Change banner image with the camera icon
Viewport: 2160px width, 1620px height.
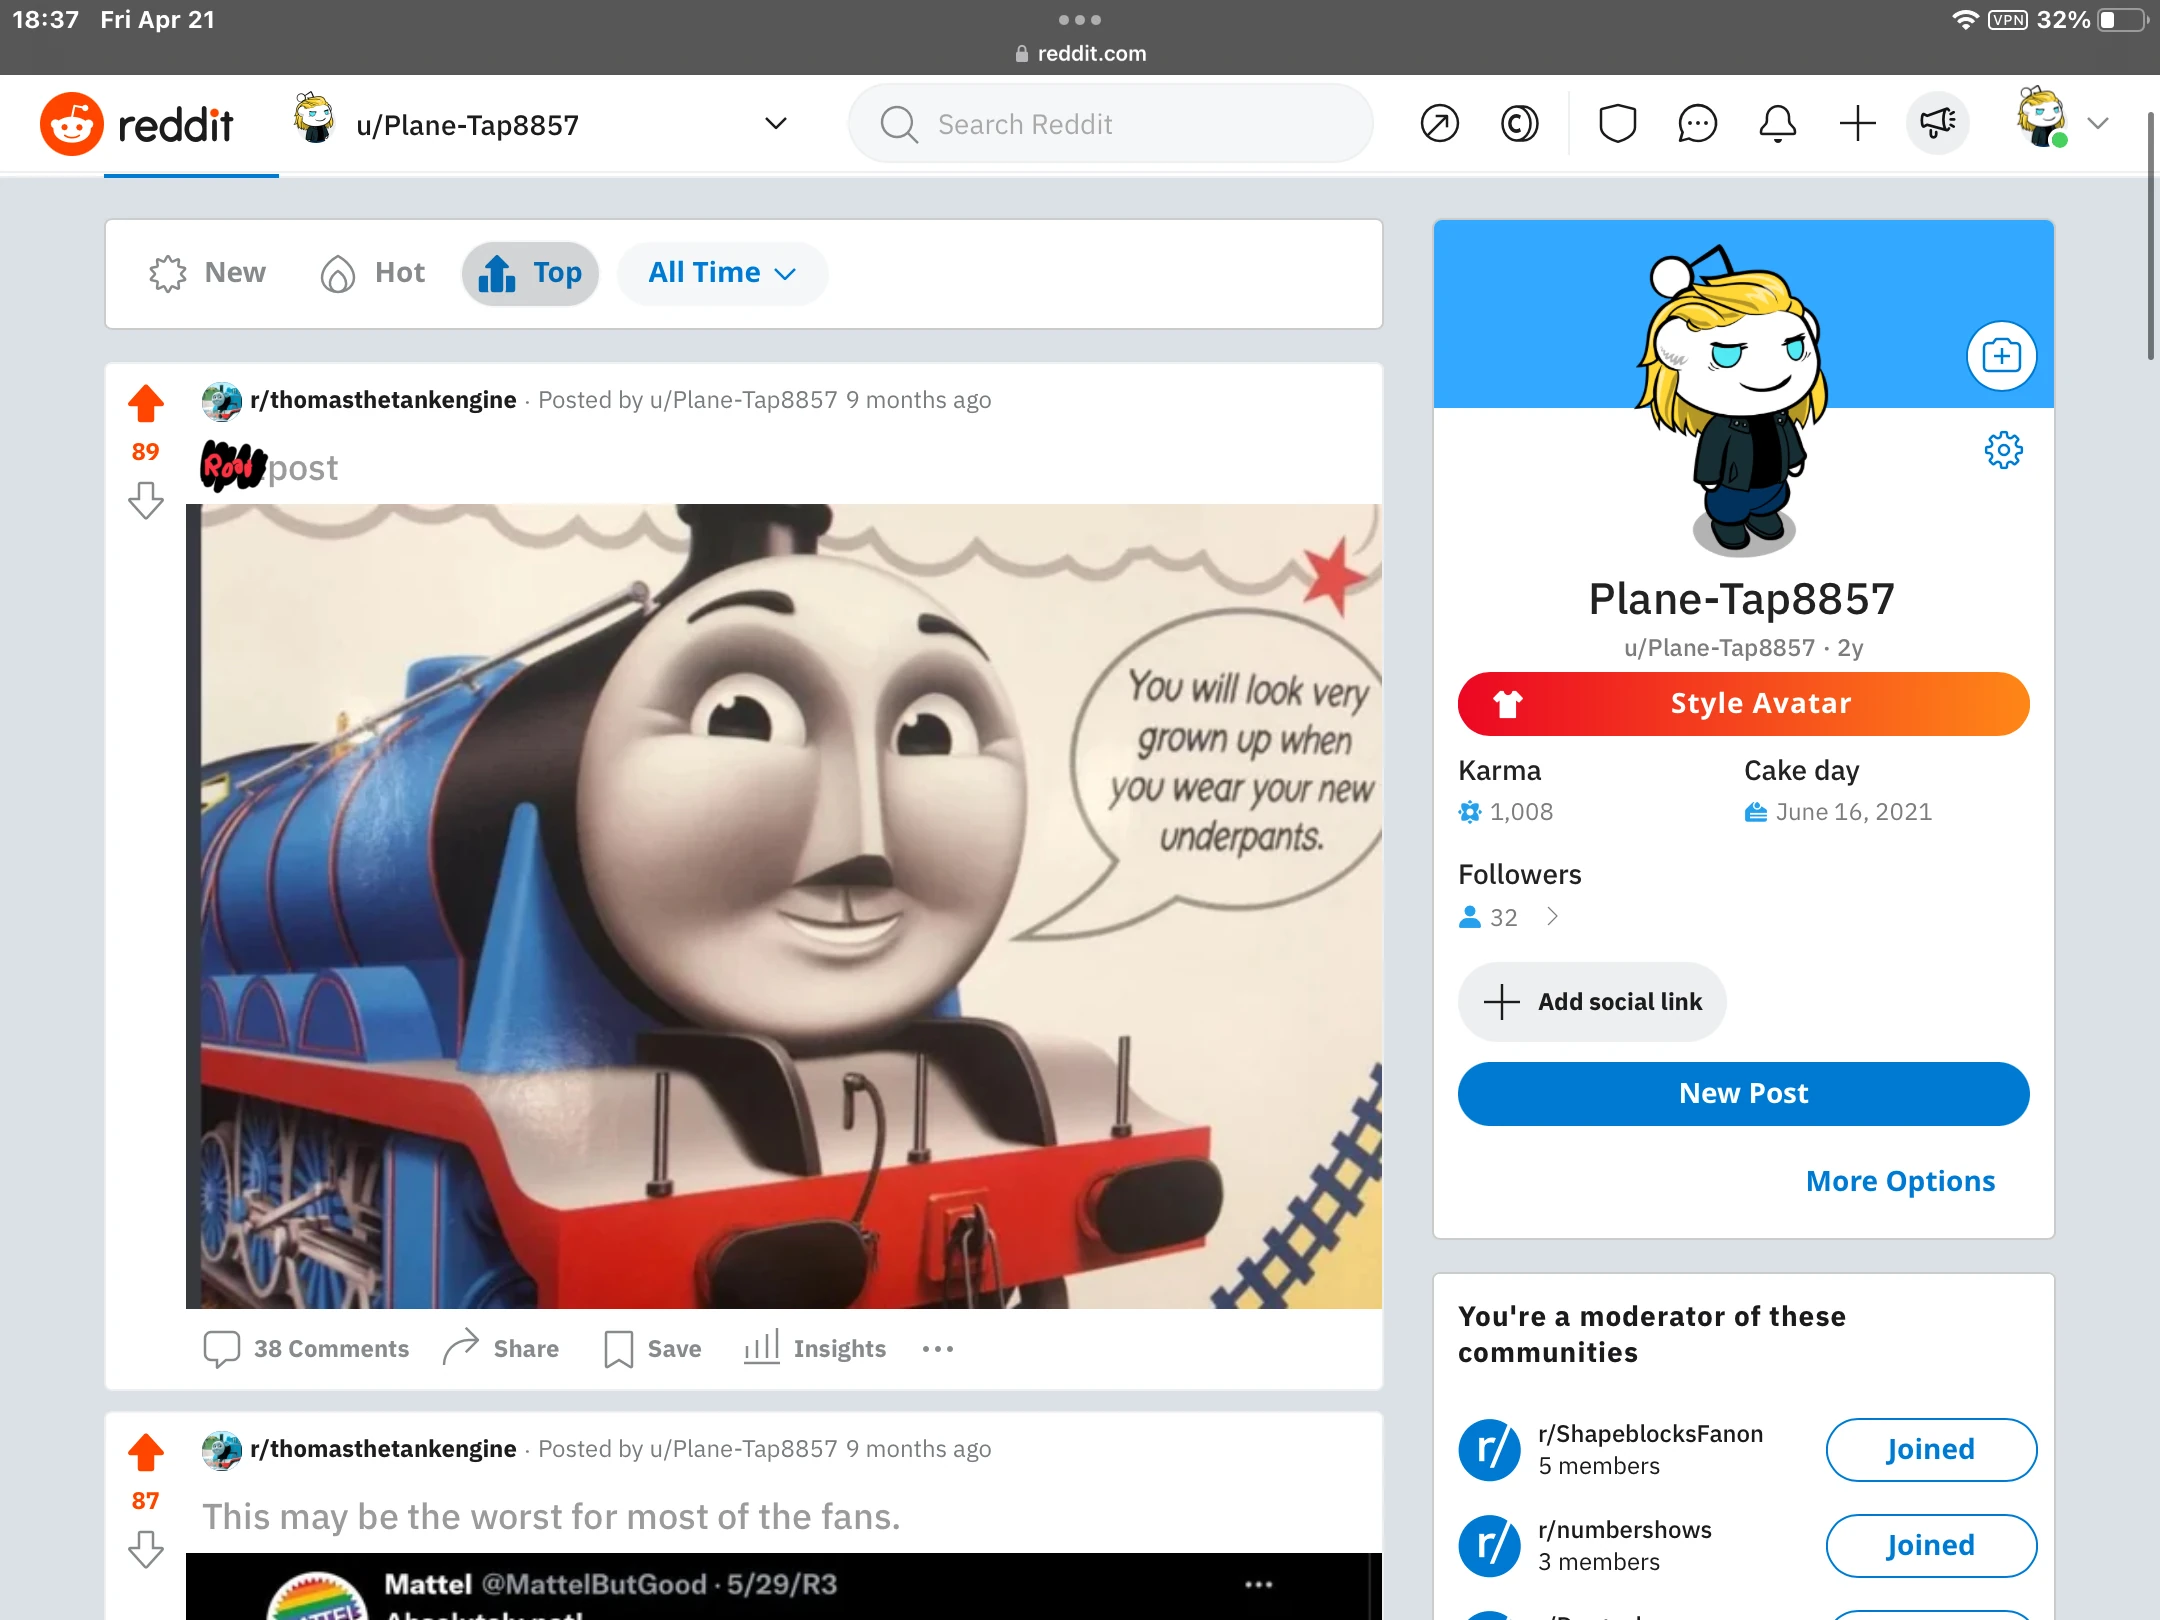1999,355
